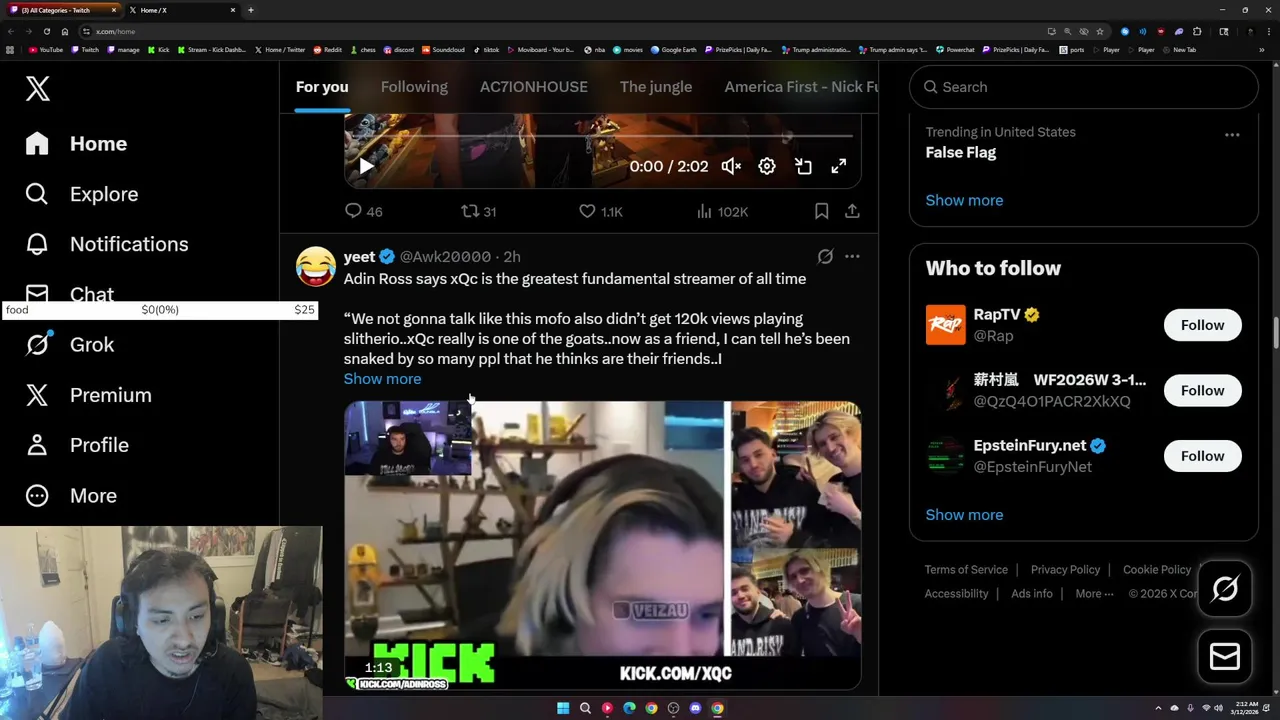The width and height of the screenshot is (1280, 720).
Task: Open the Kick bookmark
Action: (159, 49)
